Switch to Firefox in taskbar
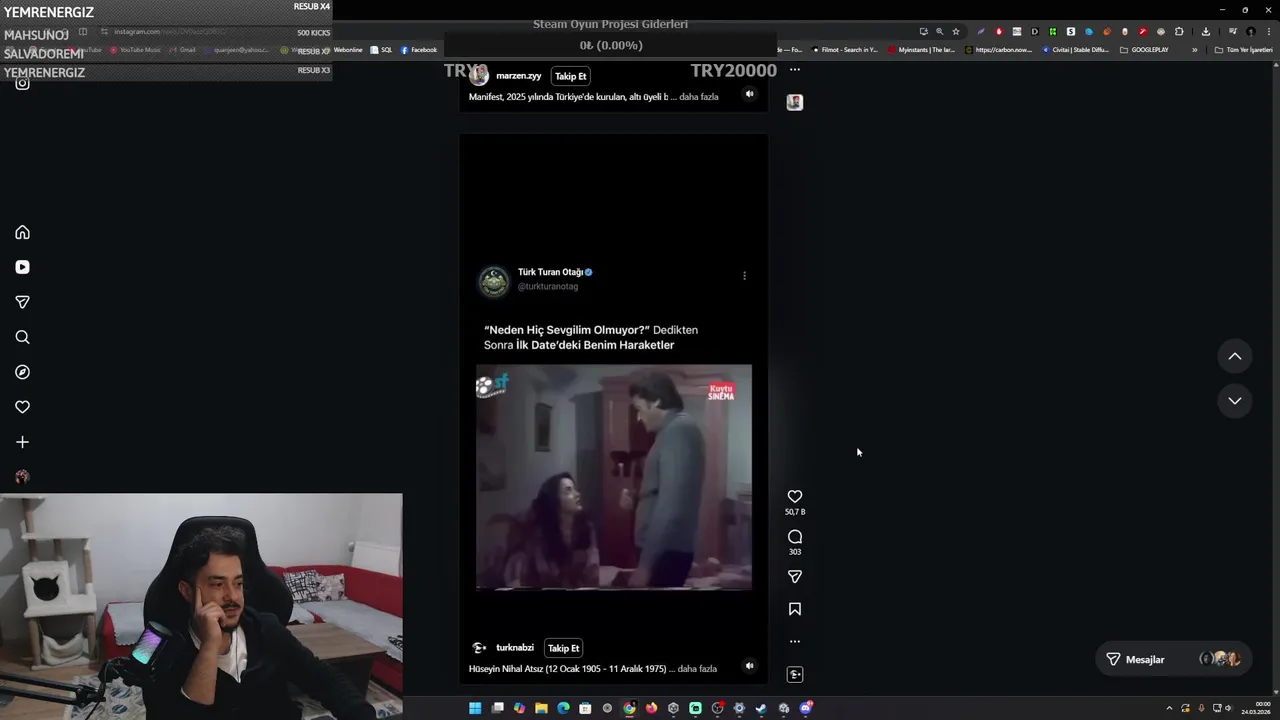 (651, 708)
